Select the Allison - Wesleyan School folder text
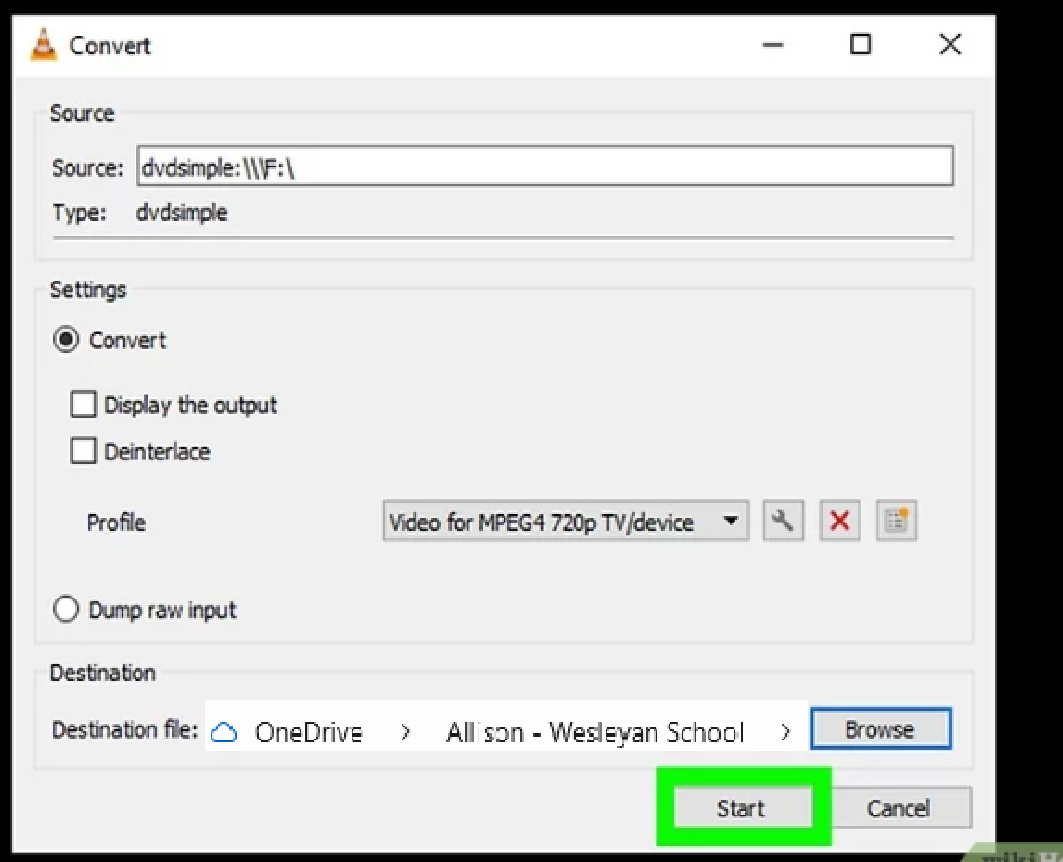The image size is (1063, 862). tap(595, 730)
